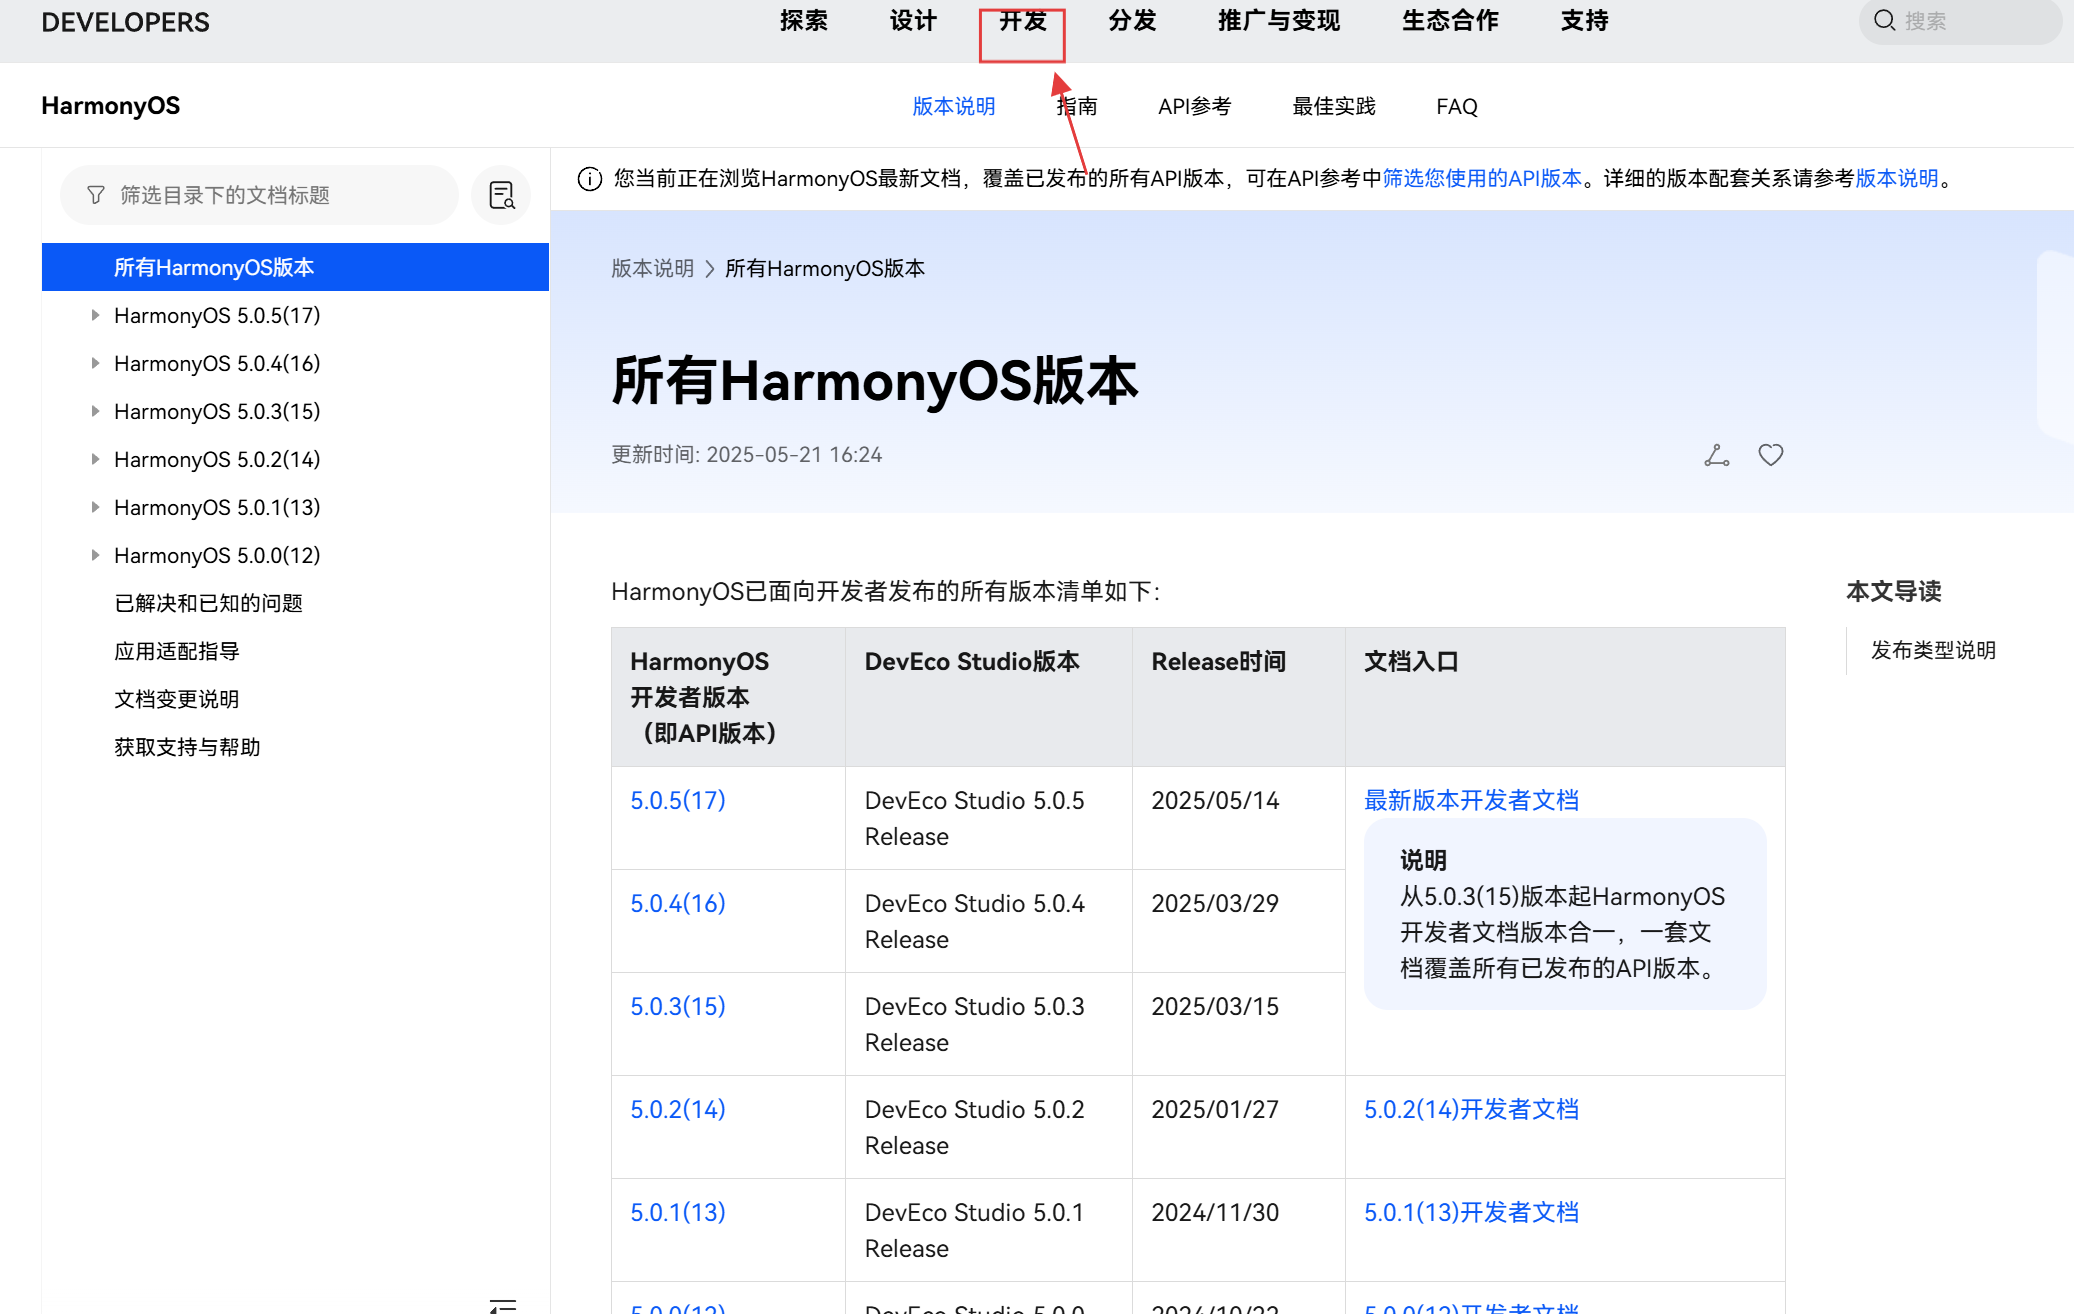
Task: Click the DevEco Studio 5.0.4 Release cell
Action: pos(988,921)
